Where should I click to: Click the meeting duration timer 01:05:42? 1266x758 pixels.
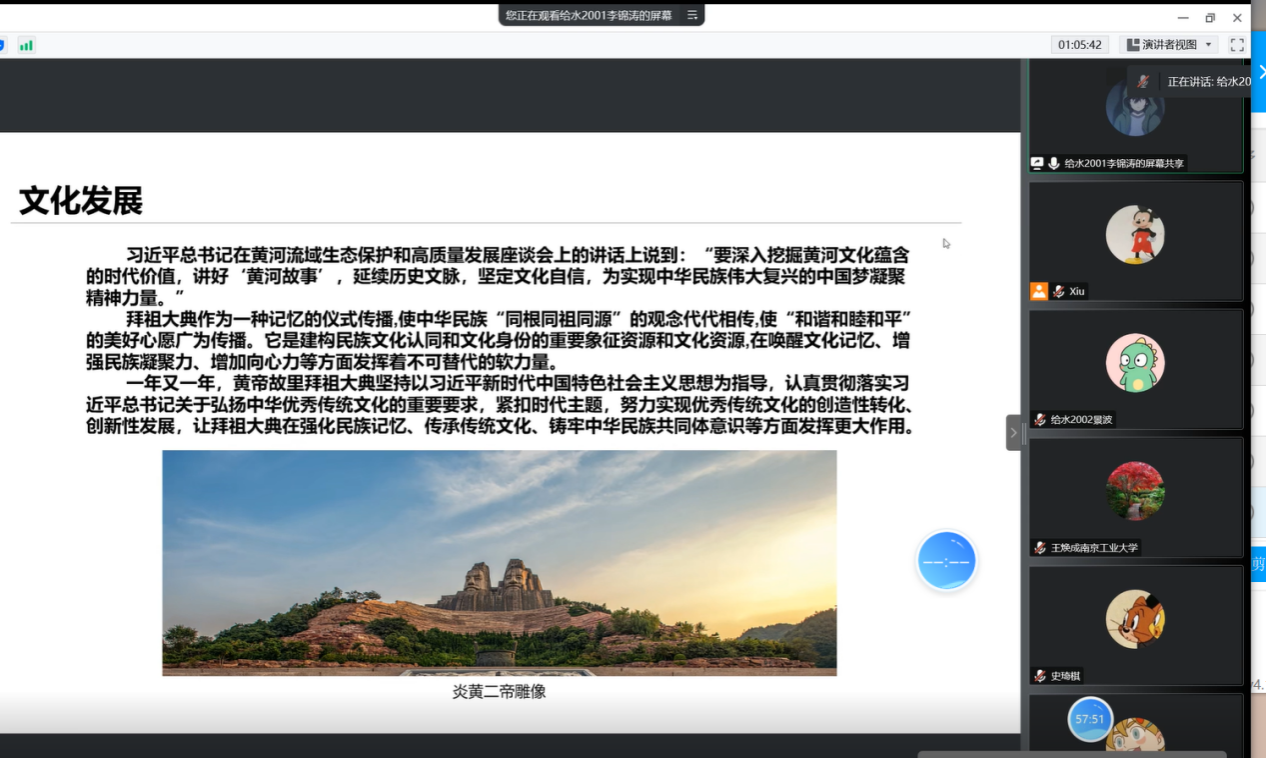(1080, 45)
